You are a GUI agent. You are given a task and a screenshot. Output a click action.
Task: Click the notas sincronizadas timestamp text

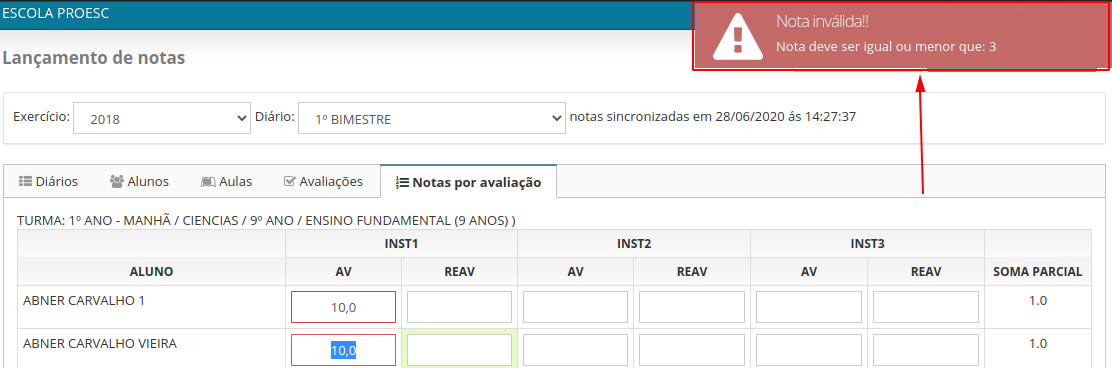click(x=713, y=116)
